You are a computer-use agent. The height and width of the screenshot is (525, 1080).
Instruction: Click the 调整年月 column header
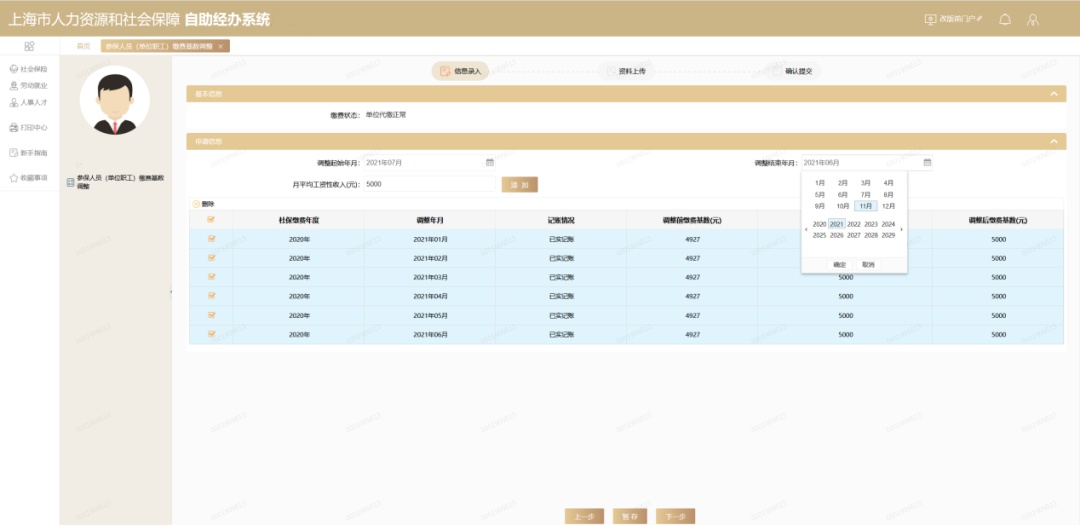tap(430, 220)
